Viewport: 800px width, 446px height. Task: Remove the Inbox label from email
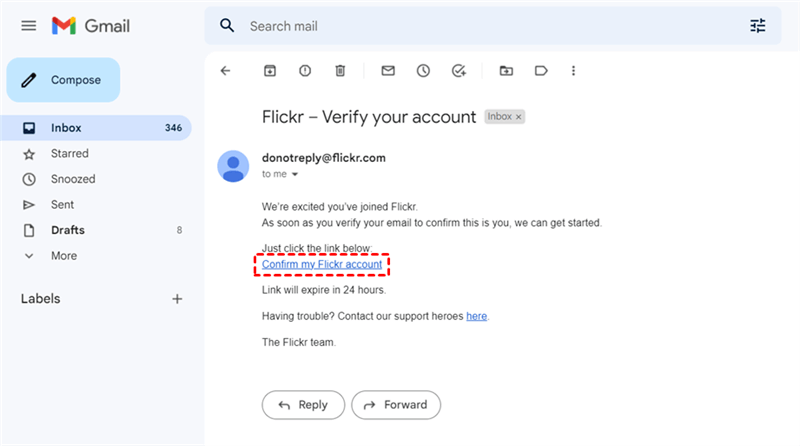(x=519, y=117)
